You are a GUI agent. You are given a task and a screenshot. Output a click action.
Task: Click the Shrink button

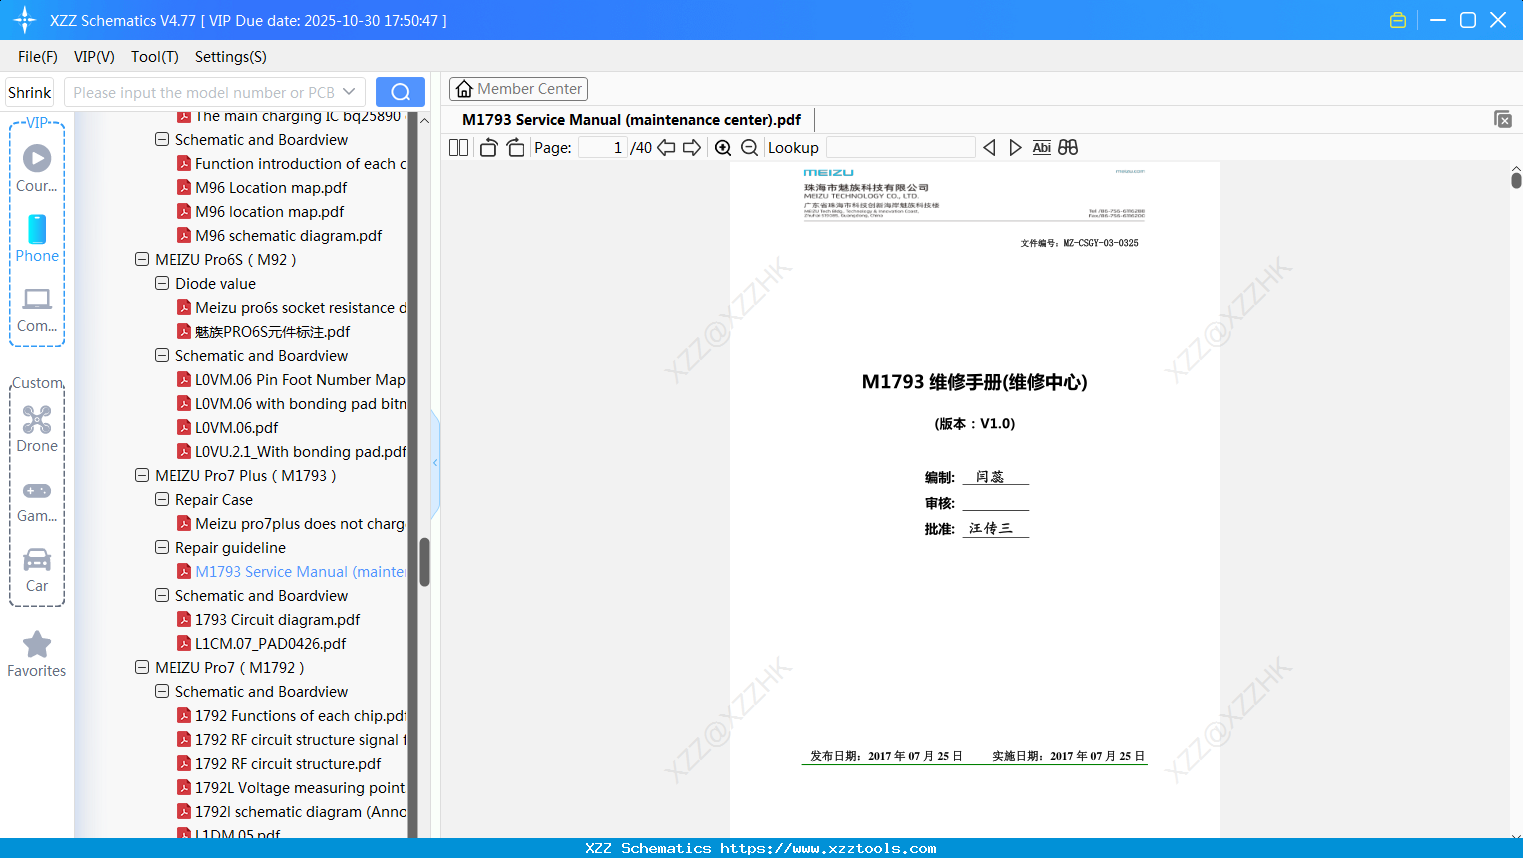pos(28,91)
